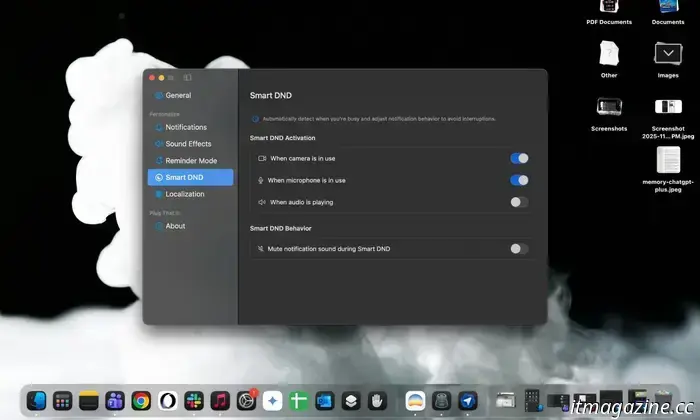Click the muted bell icon in behavior row
This screenshot has width=700, height=420.
(261, 249)
